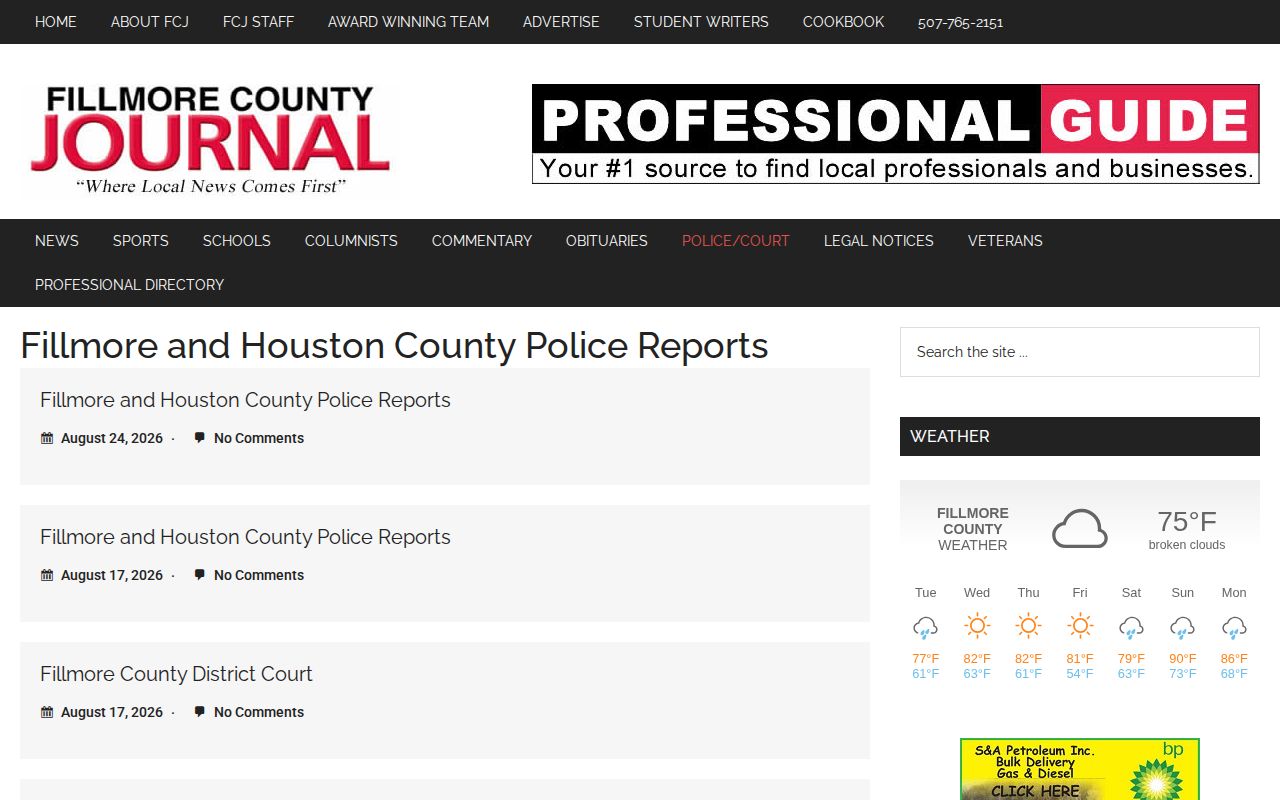Click the calendar icon beside August 24, 2026
1280x800 pixels.
click(x=47, y=438)
